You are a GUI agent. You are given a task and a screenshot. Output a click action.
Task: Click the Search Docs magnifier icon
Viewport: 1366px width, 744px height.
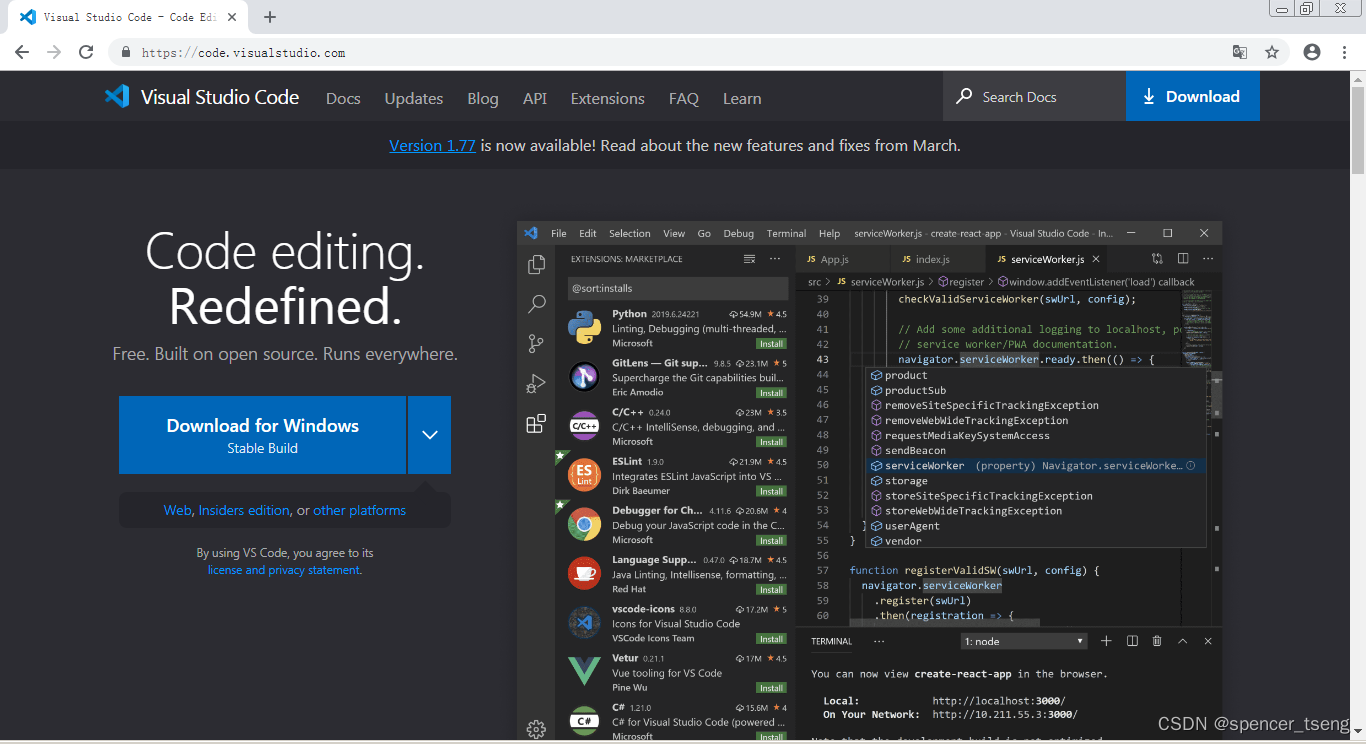click(x=963, y=96)
